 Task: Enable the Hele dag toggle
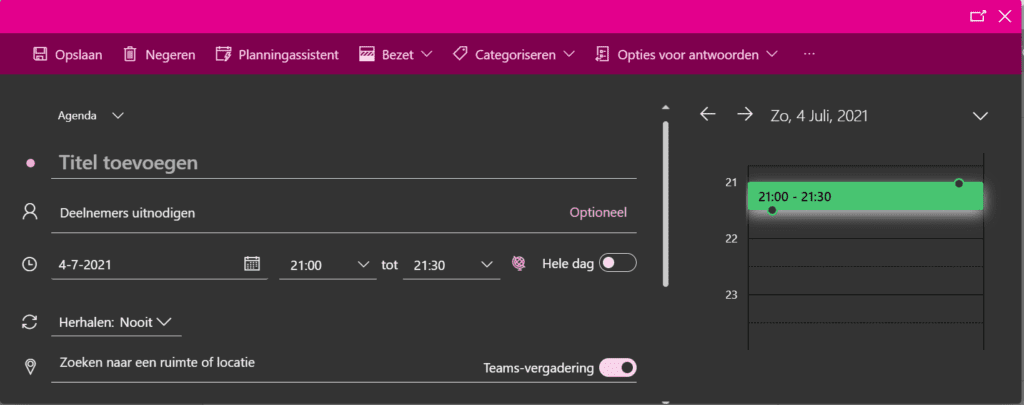(617, 263)
